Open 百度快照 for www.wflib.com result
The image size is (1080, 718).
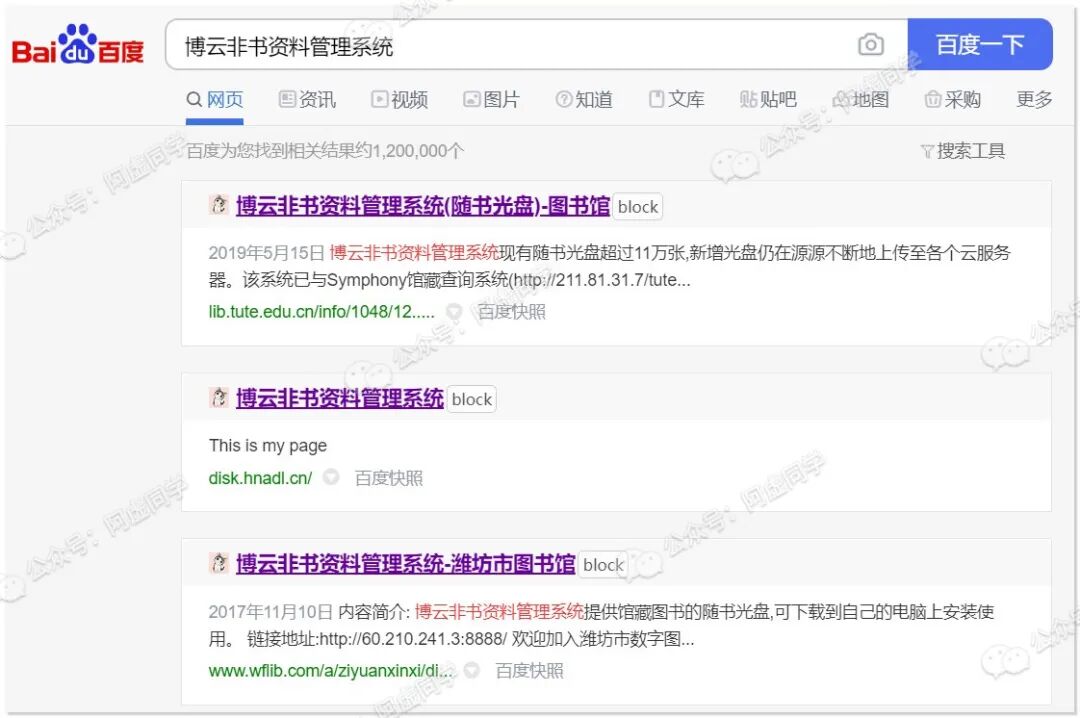point(529,671)
